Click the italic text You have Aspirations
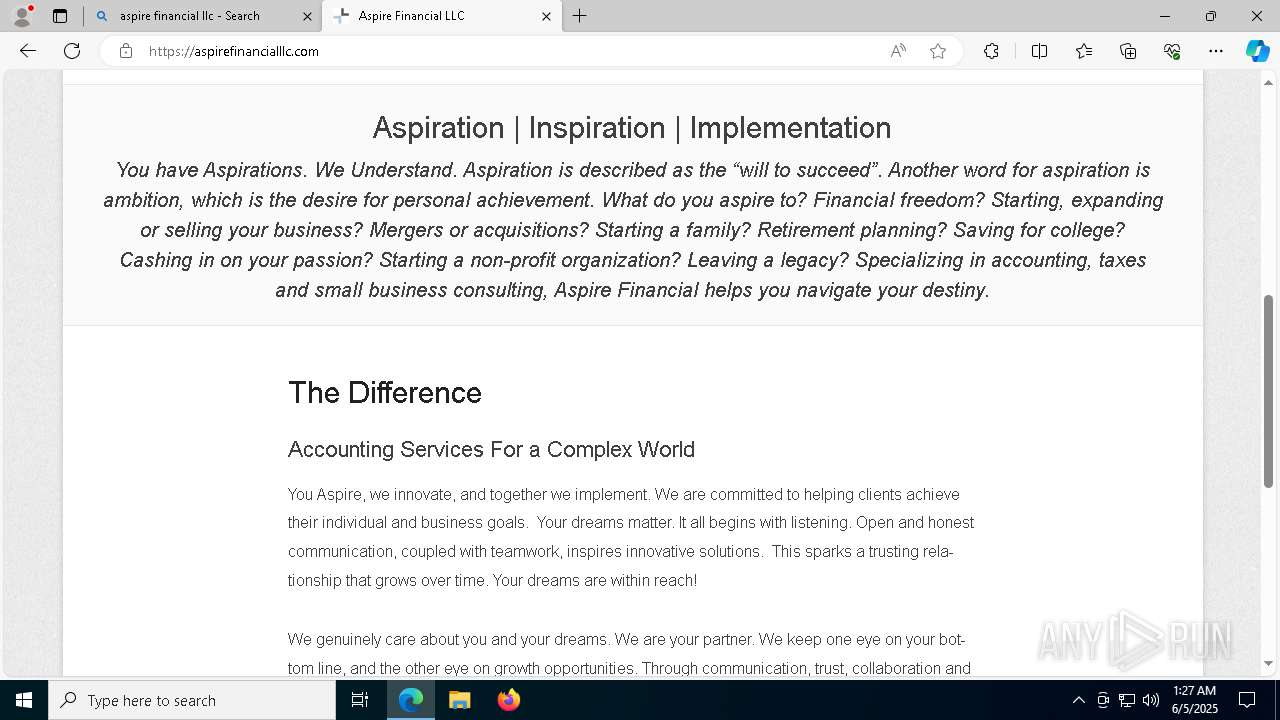1280x720 pixels. click(633, 230)
